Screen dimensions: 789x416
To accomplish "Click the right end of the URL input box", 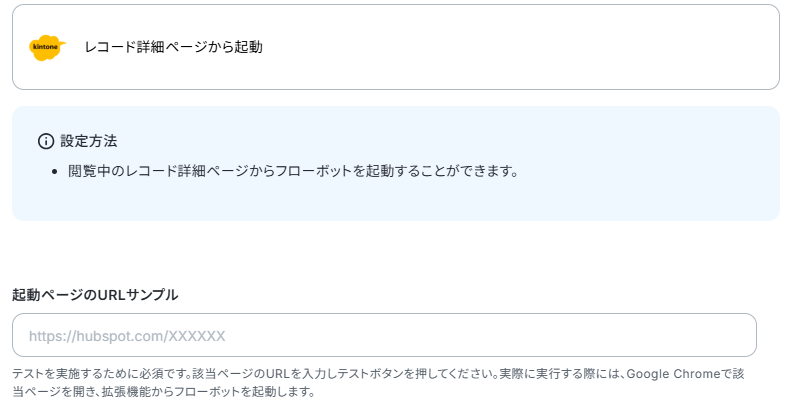I will point(740,336).
